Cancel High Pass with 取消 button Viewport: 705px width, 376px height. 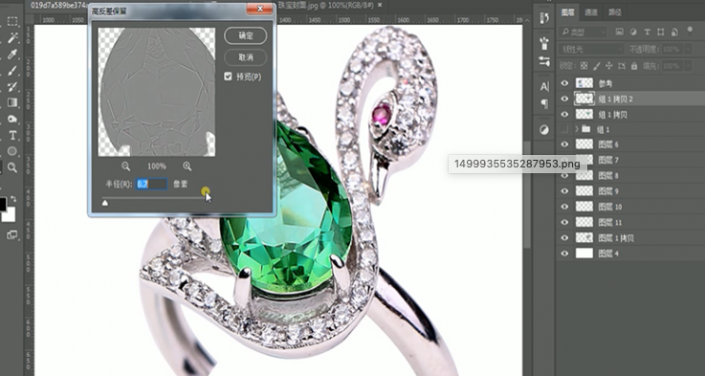[x=245, y=58]
